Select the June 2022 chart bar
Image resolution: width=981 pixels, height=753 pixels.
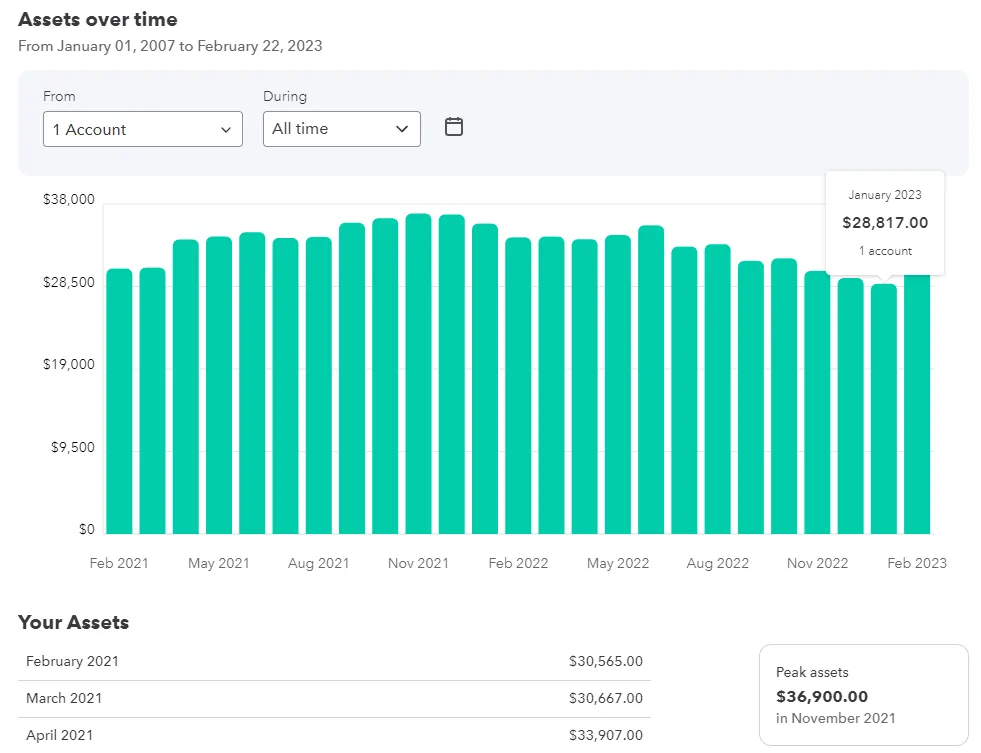651,380
